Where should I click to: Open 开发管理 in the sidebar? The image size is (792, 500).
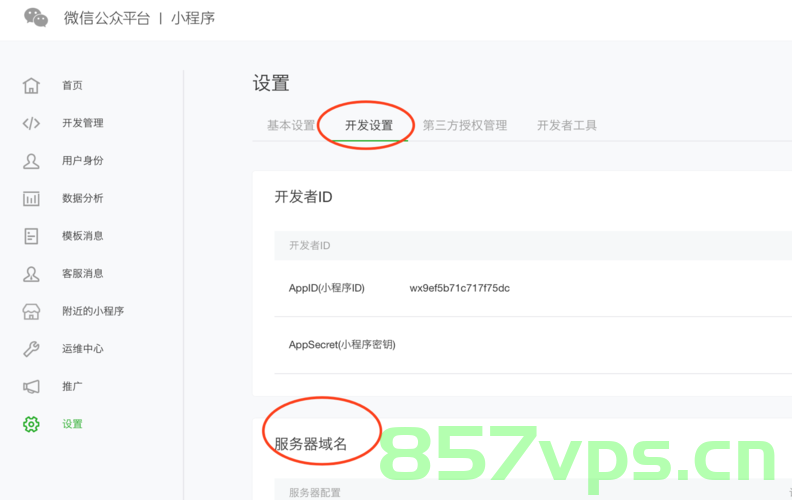pos(83,123)
